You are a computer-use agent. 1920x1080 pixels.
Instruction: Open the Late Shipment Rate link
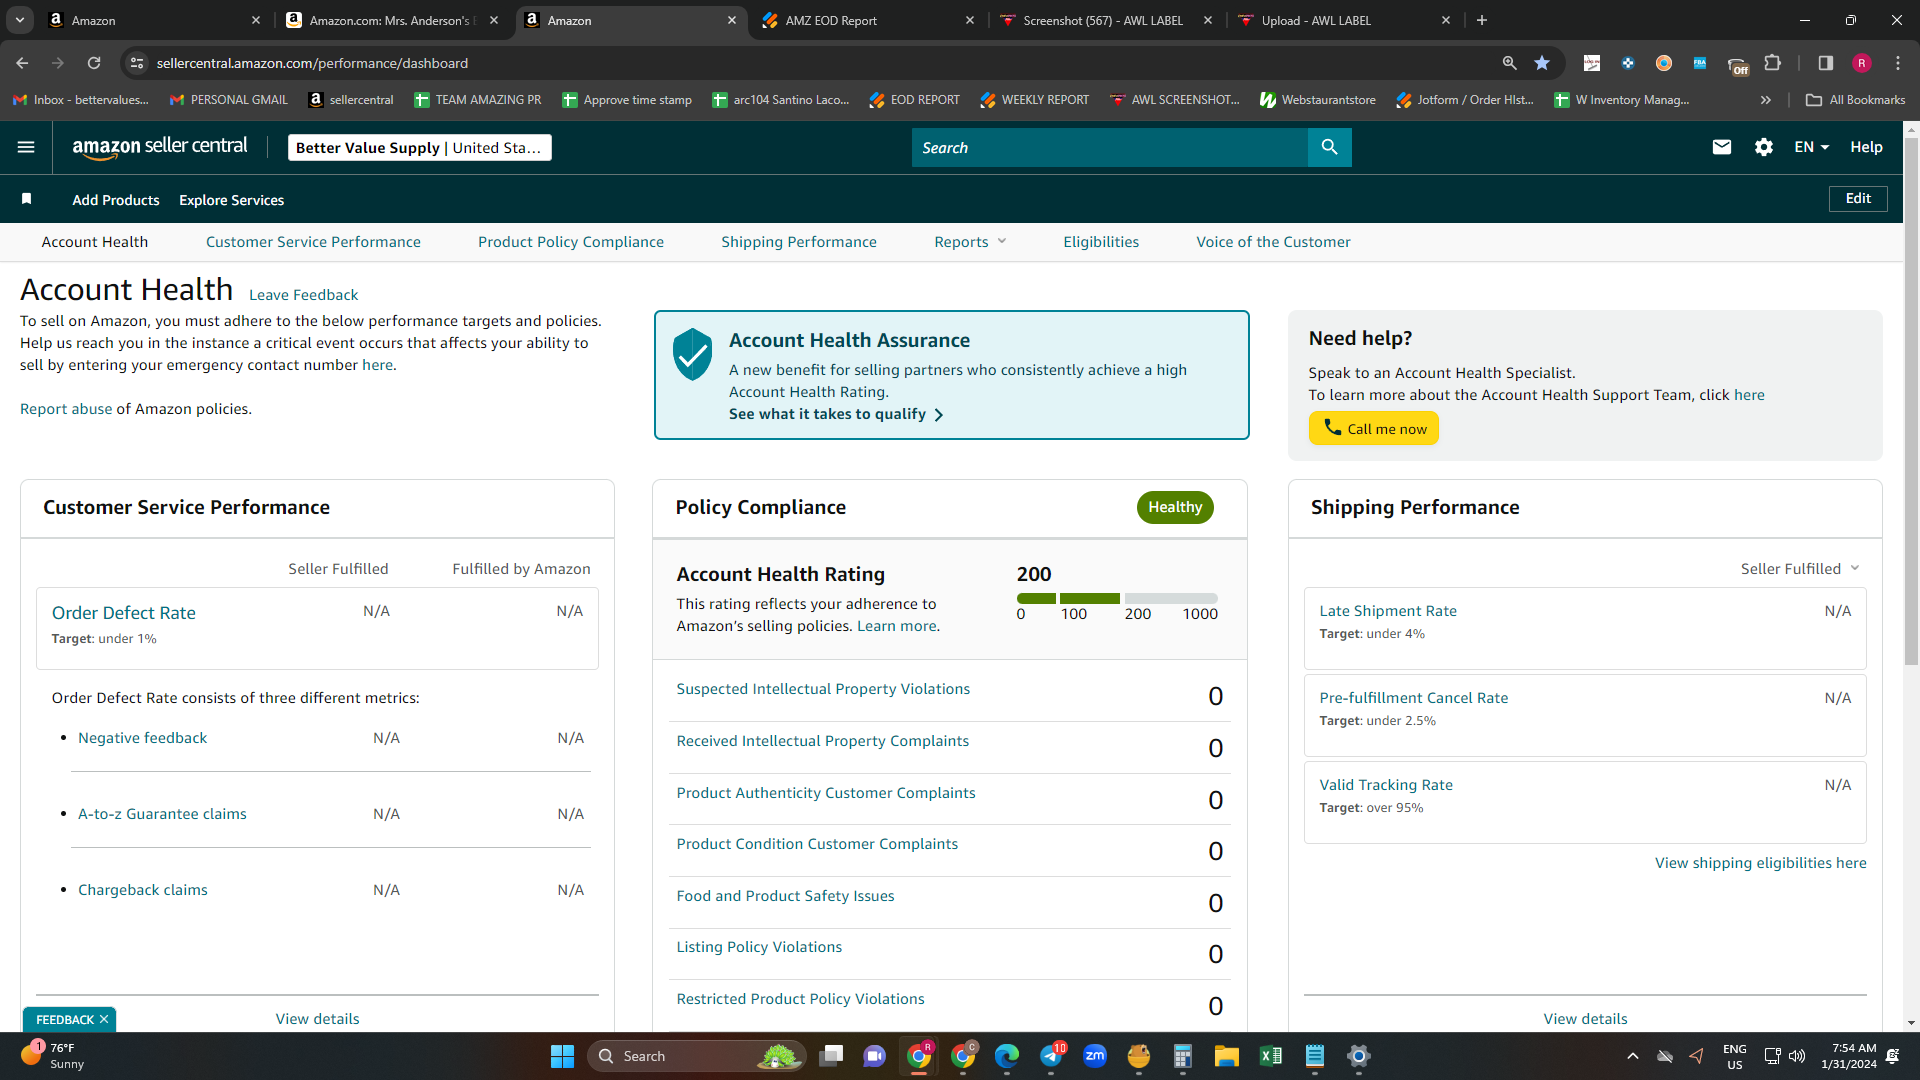pyautogui.click(x=1388, y=611)
